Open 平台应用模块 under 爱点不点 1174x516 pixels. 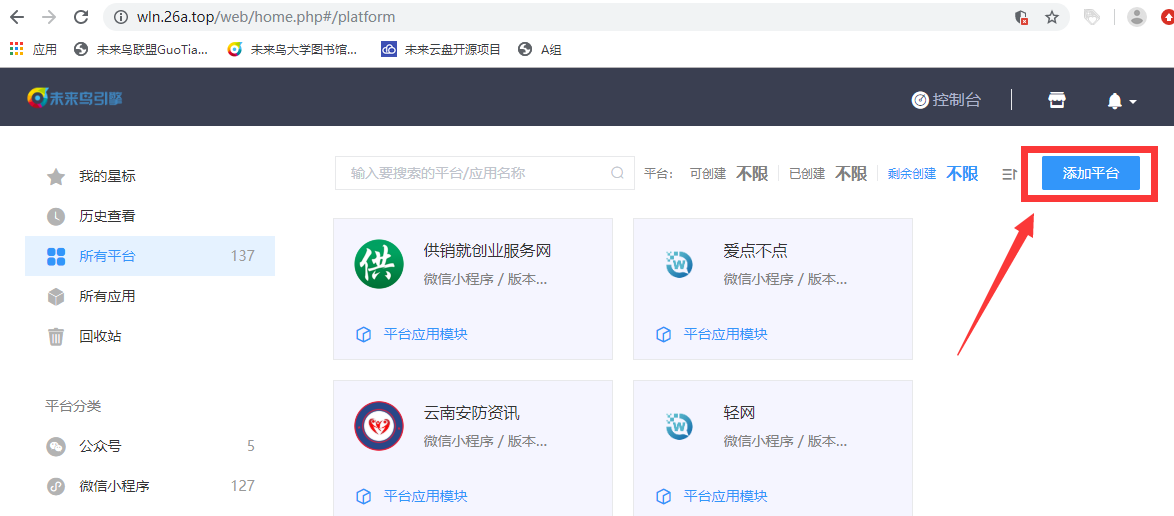(x=725, y=334)
